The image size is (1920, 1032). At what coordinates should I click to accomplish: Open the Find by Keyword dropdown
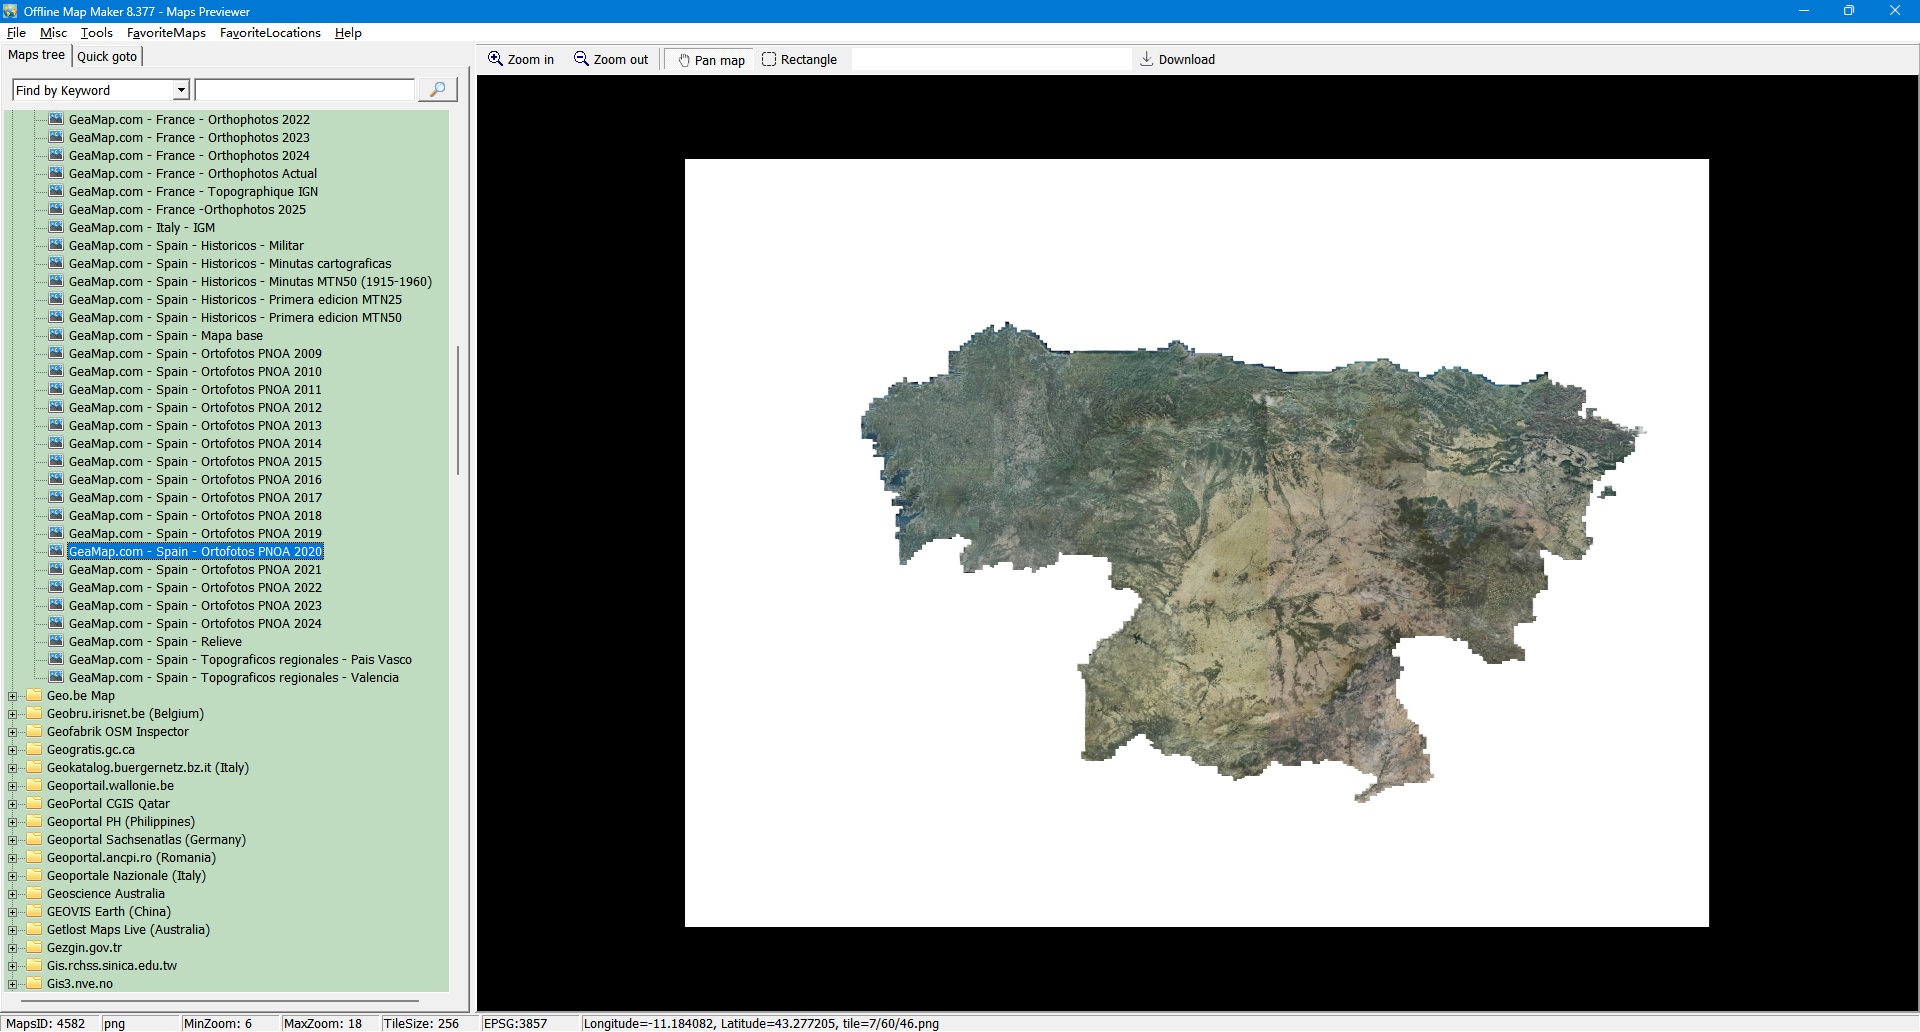[181, 90]
